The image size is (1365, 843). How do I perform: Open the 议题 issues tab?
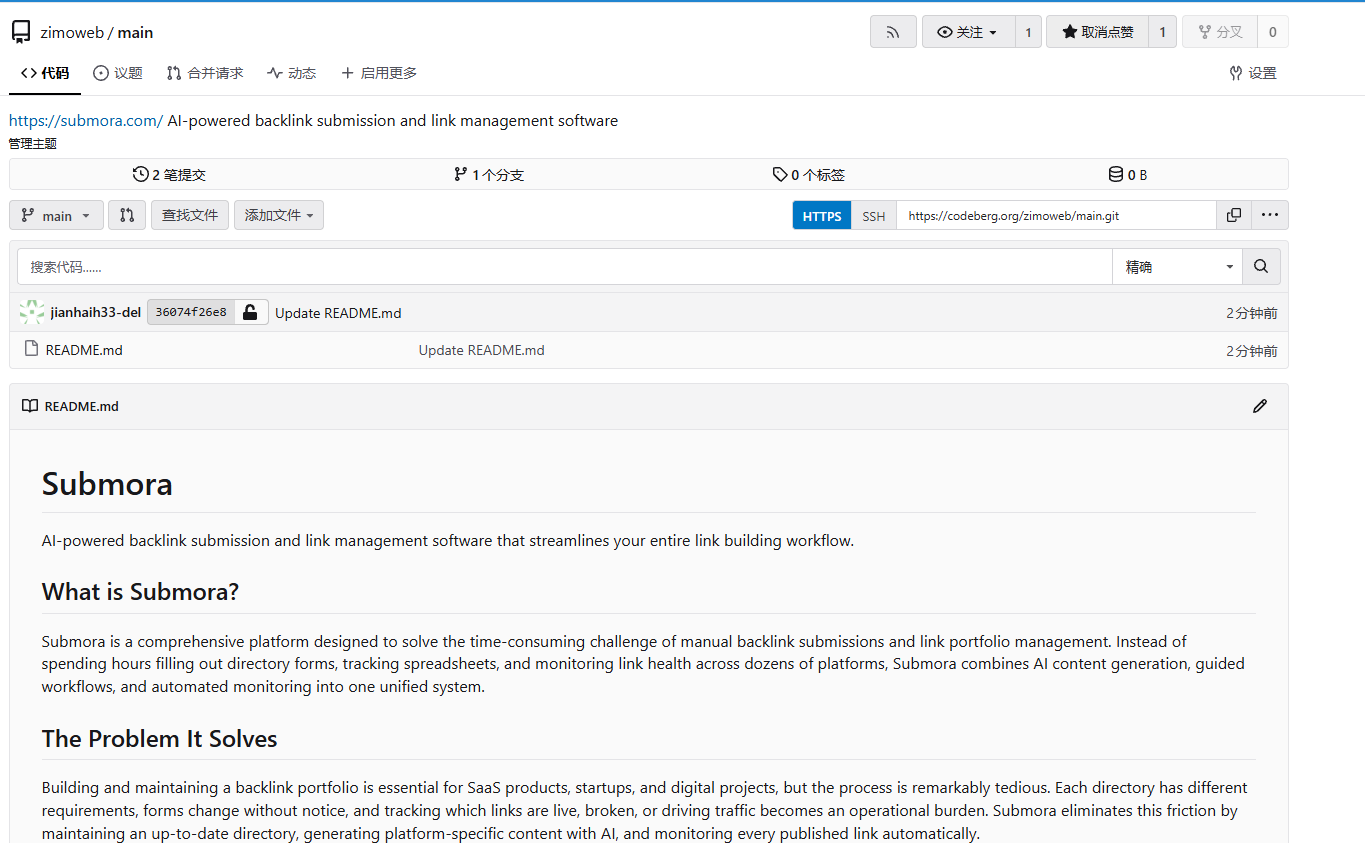point(118,73)
